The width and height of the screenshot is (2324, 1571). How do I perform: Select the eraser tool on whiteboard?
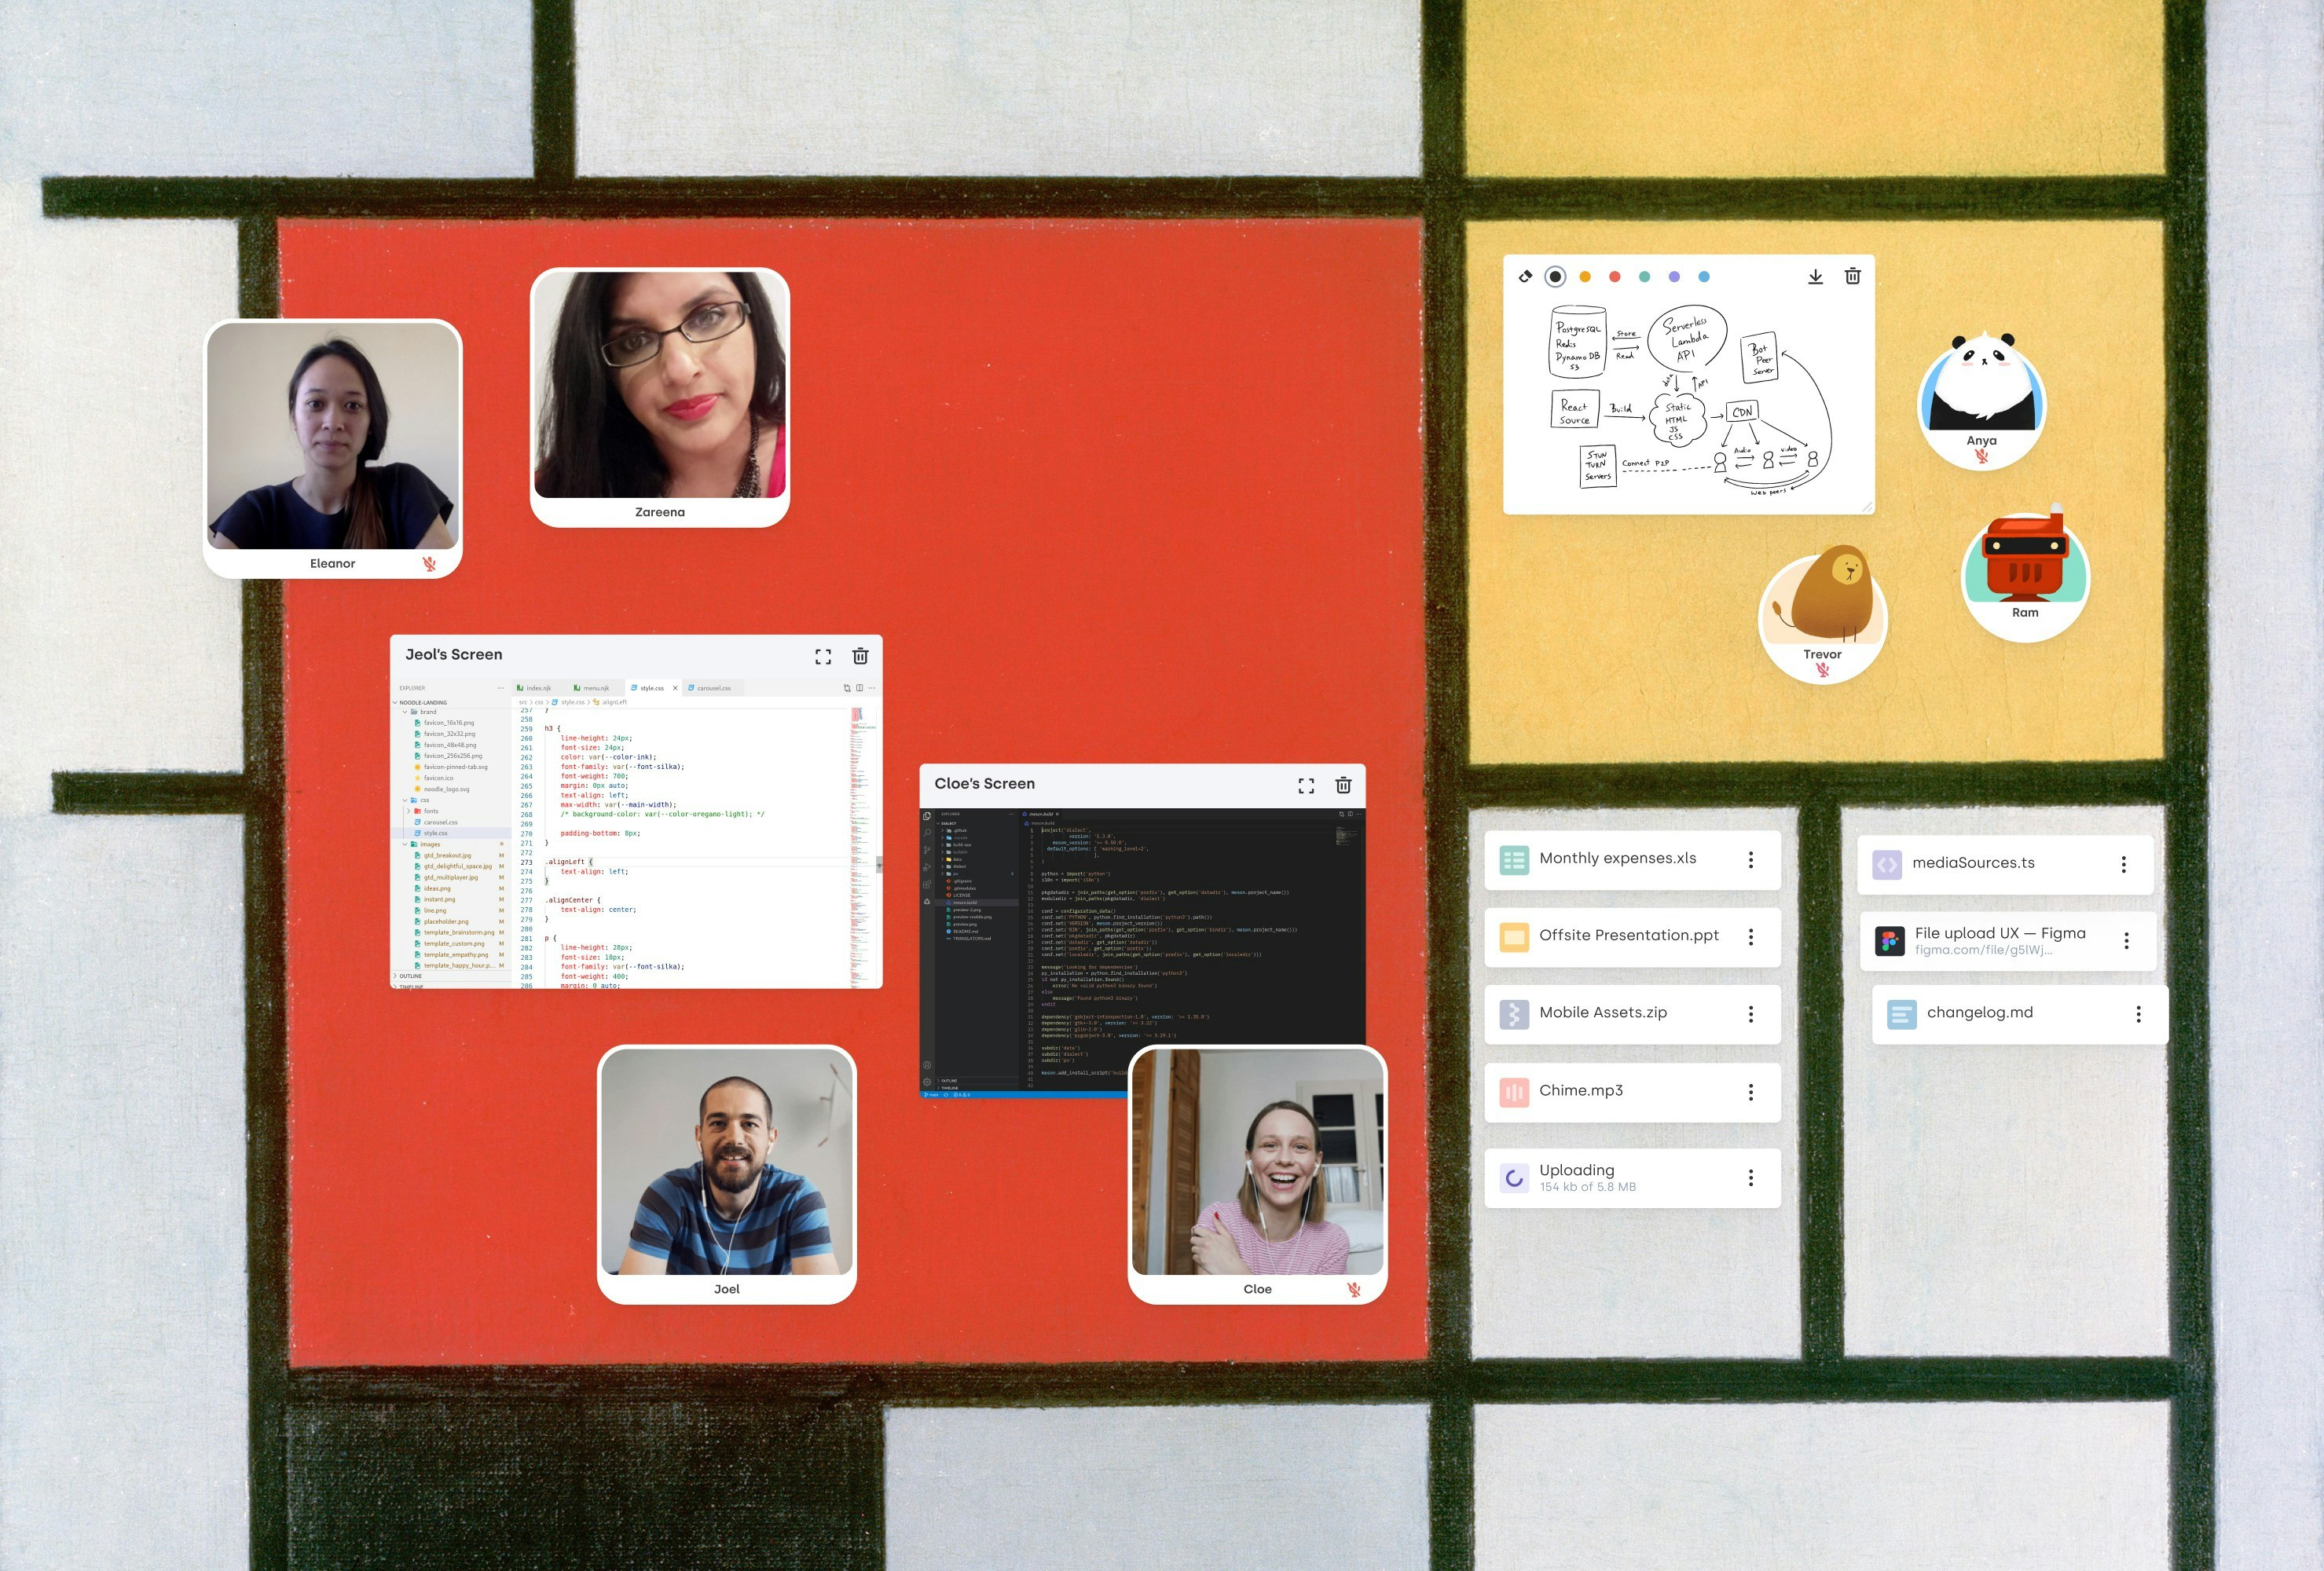coord(1525,277)
